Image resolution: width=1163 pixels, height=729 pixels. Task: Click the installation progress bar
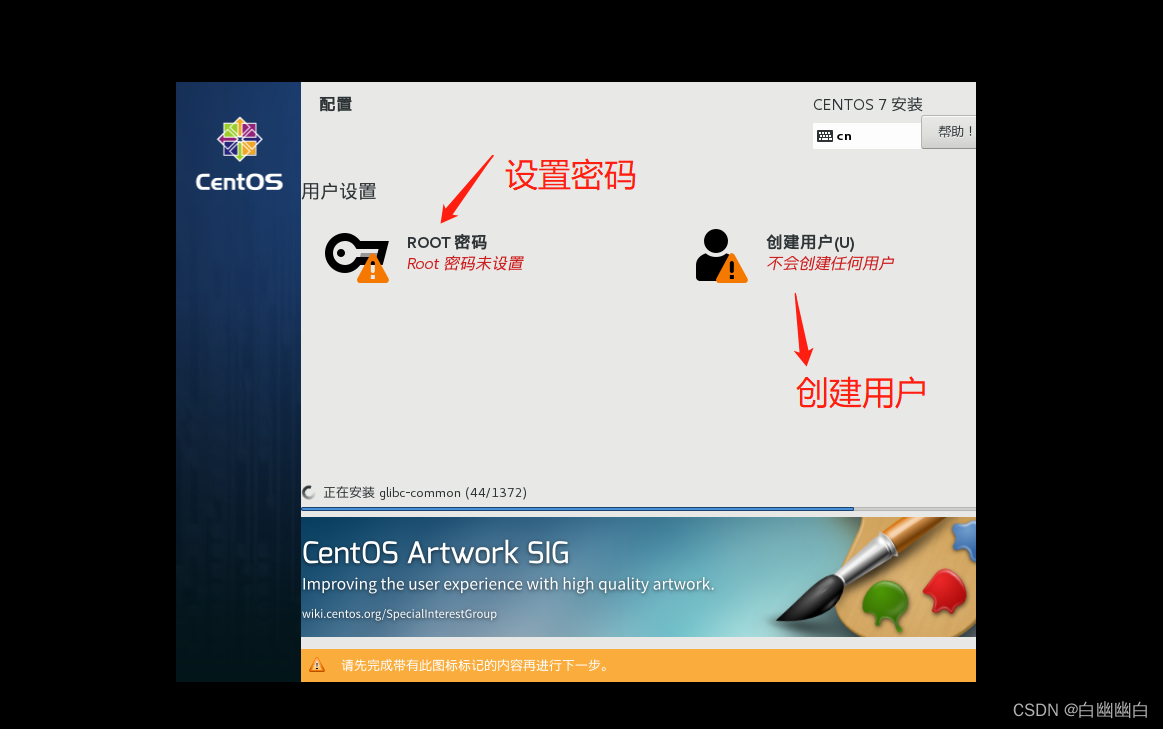(638, 509)
